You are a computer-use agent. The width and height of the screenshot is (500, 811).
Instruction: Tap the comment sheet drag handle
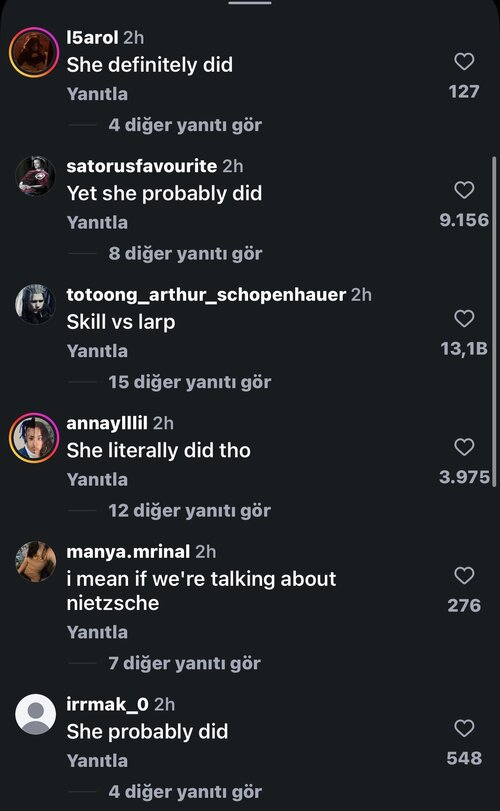tap(250, 3)
